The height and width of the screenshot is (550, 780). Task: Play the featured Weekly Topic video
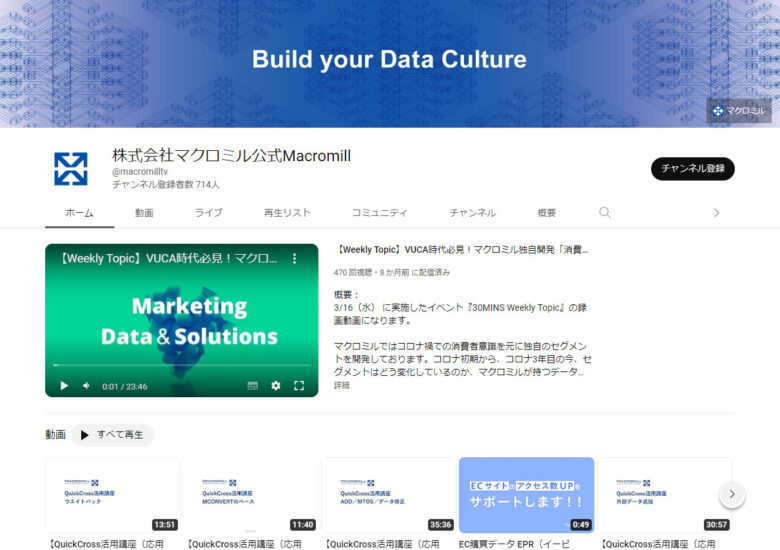point(64,386)
